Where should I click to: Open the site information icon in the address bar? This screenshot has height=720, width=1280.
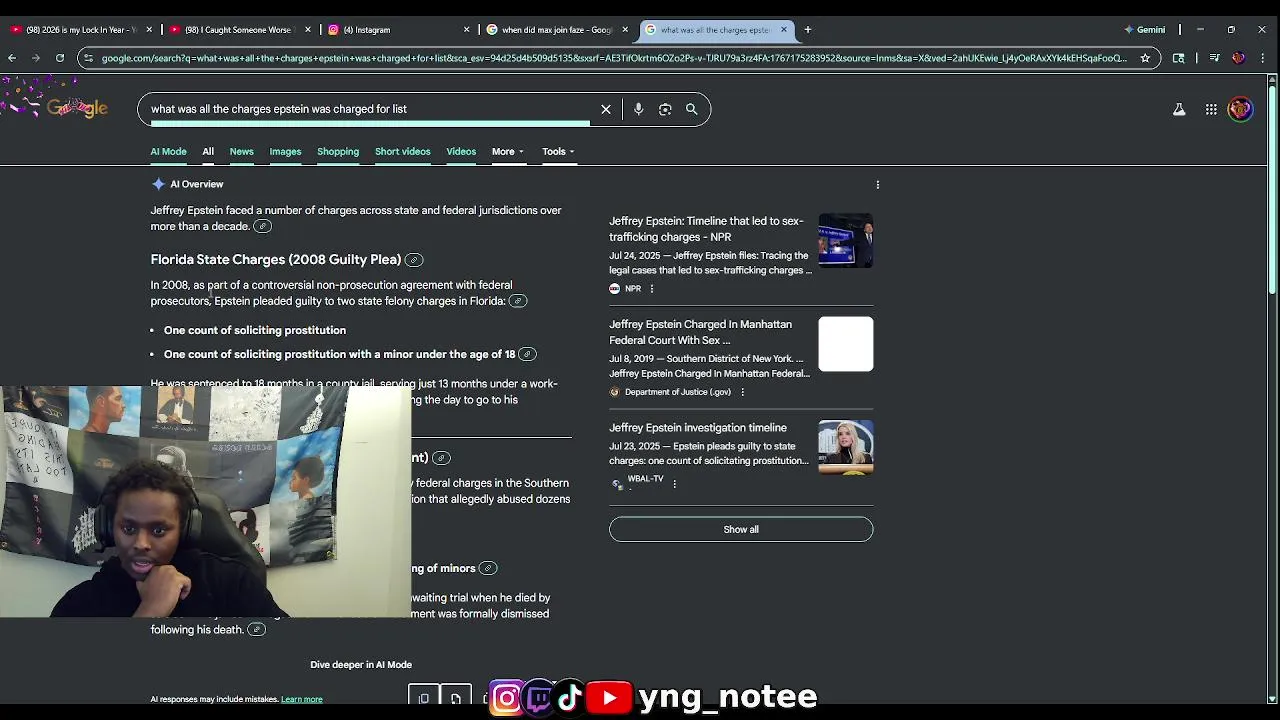(89, 58)
